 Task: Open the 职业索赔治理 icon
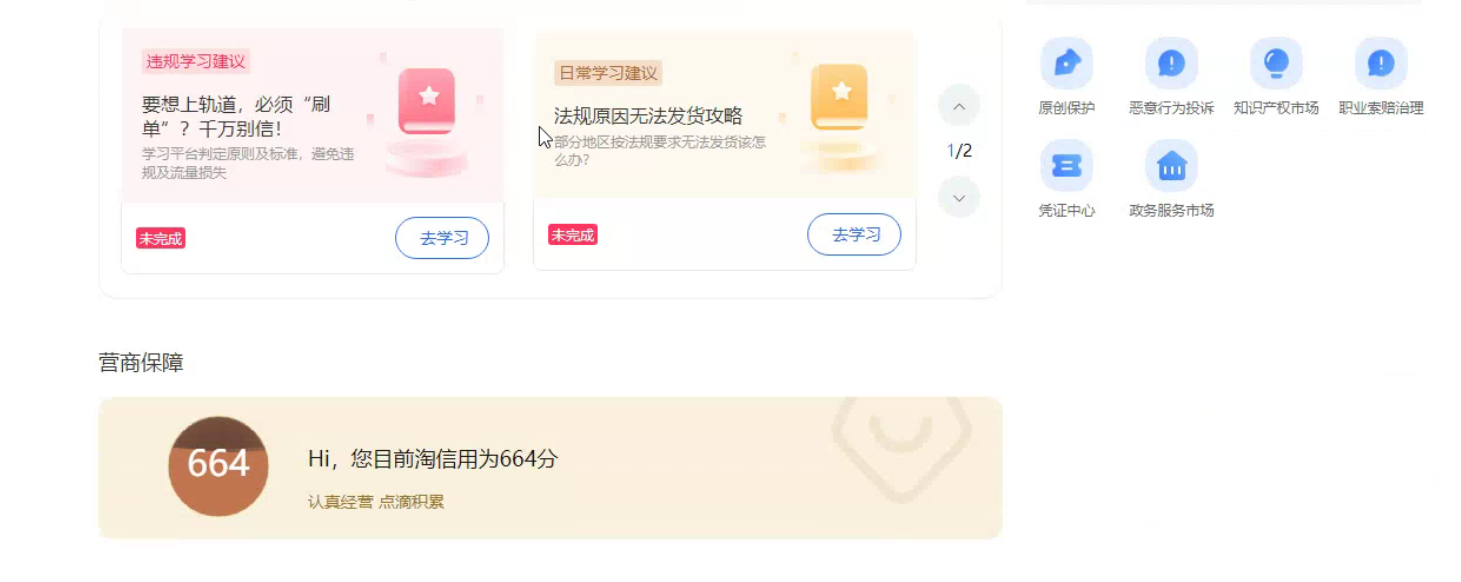[x=1381, y=63]
